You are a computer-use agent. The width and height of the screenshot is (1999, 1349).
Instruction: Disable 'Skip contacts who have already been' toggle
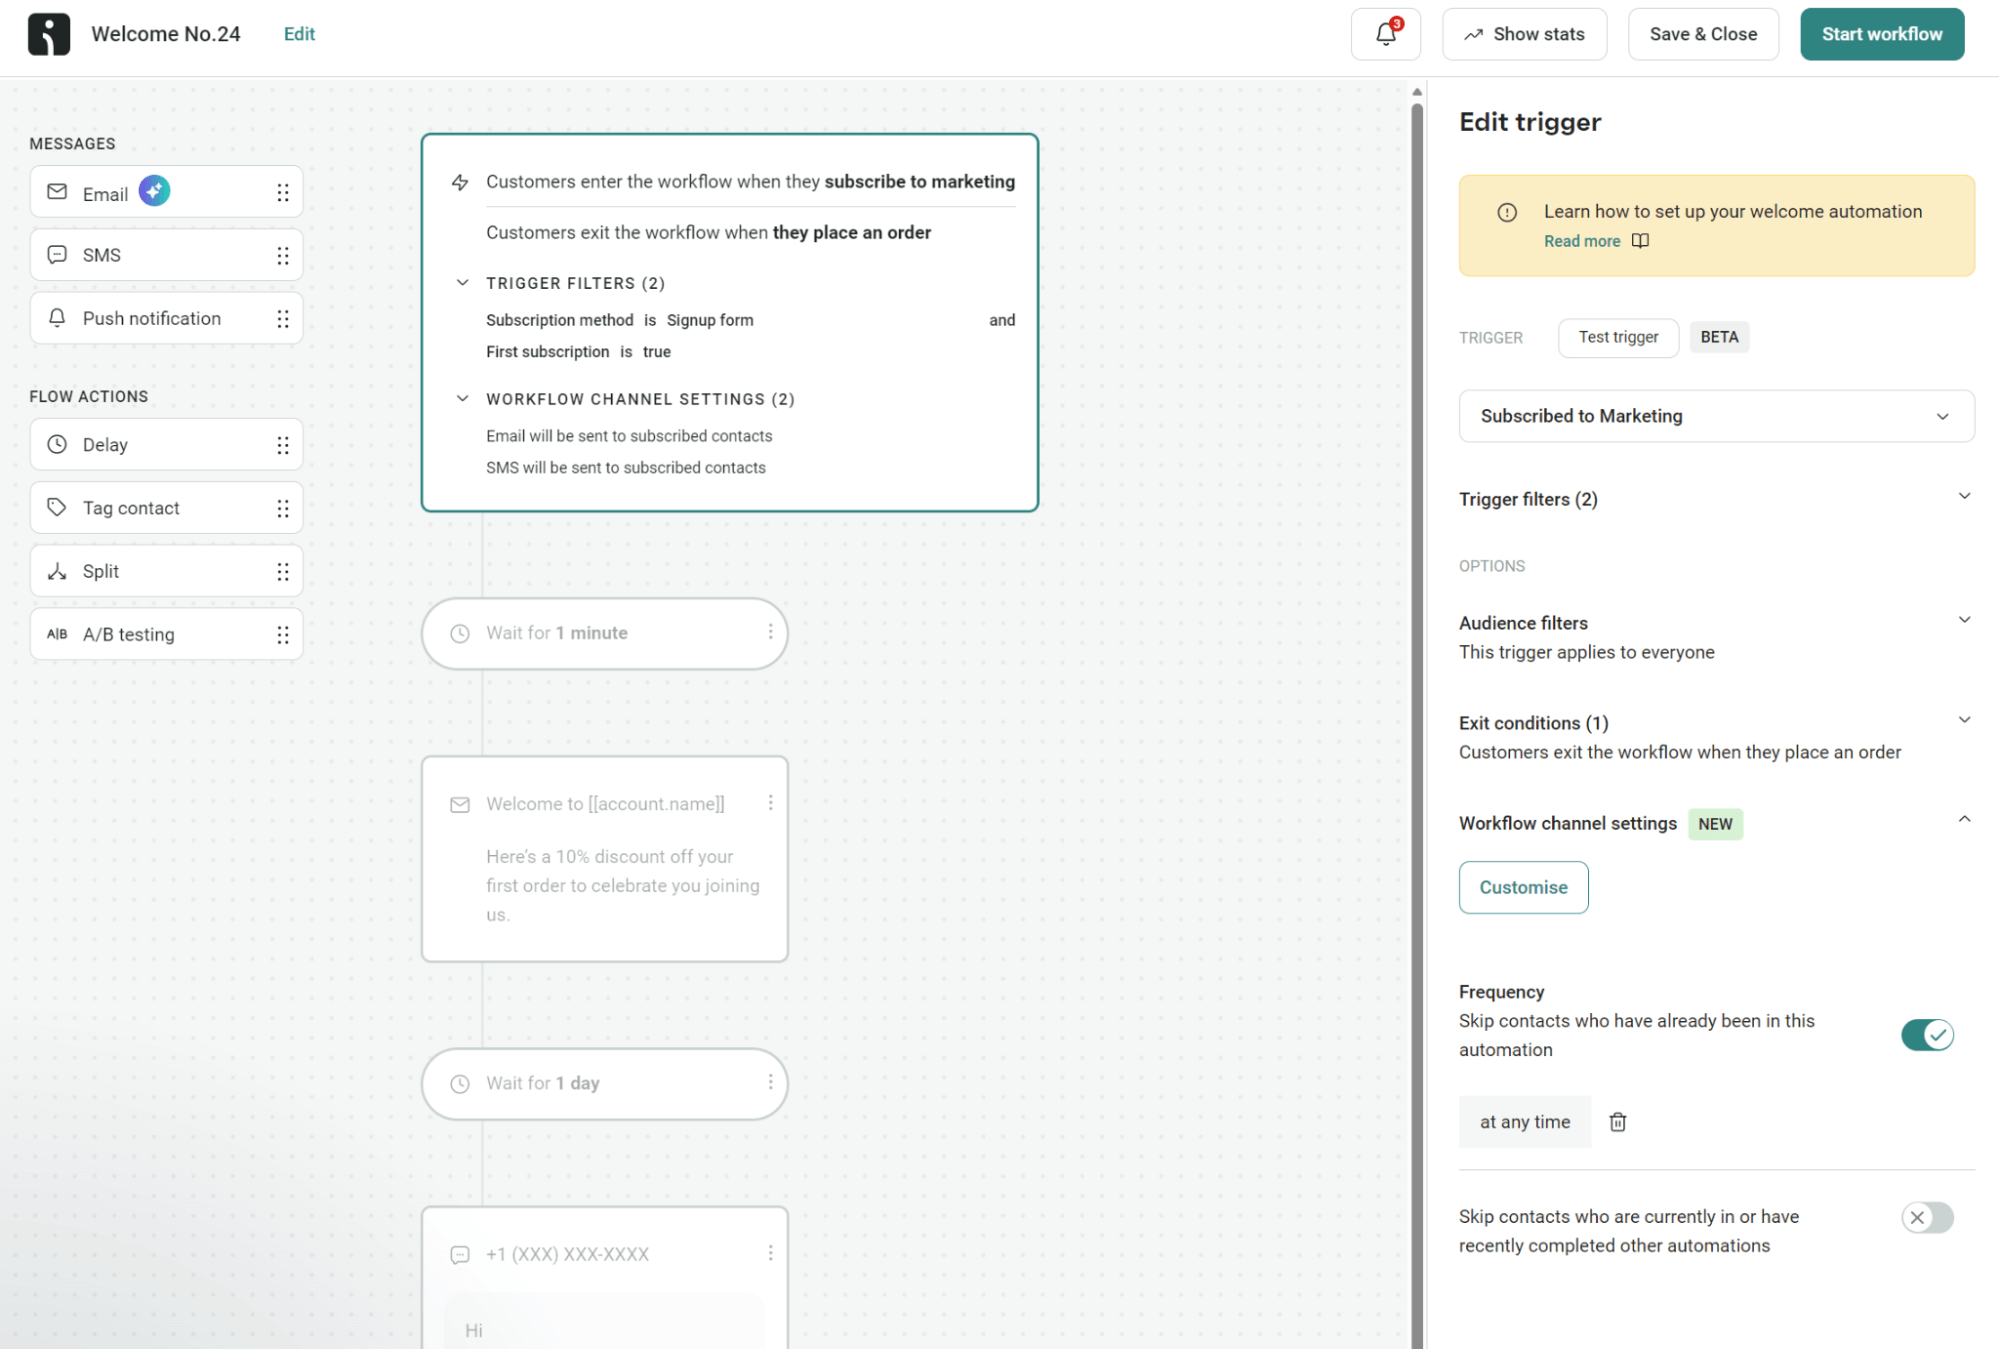1926,1035
